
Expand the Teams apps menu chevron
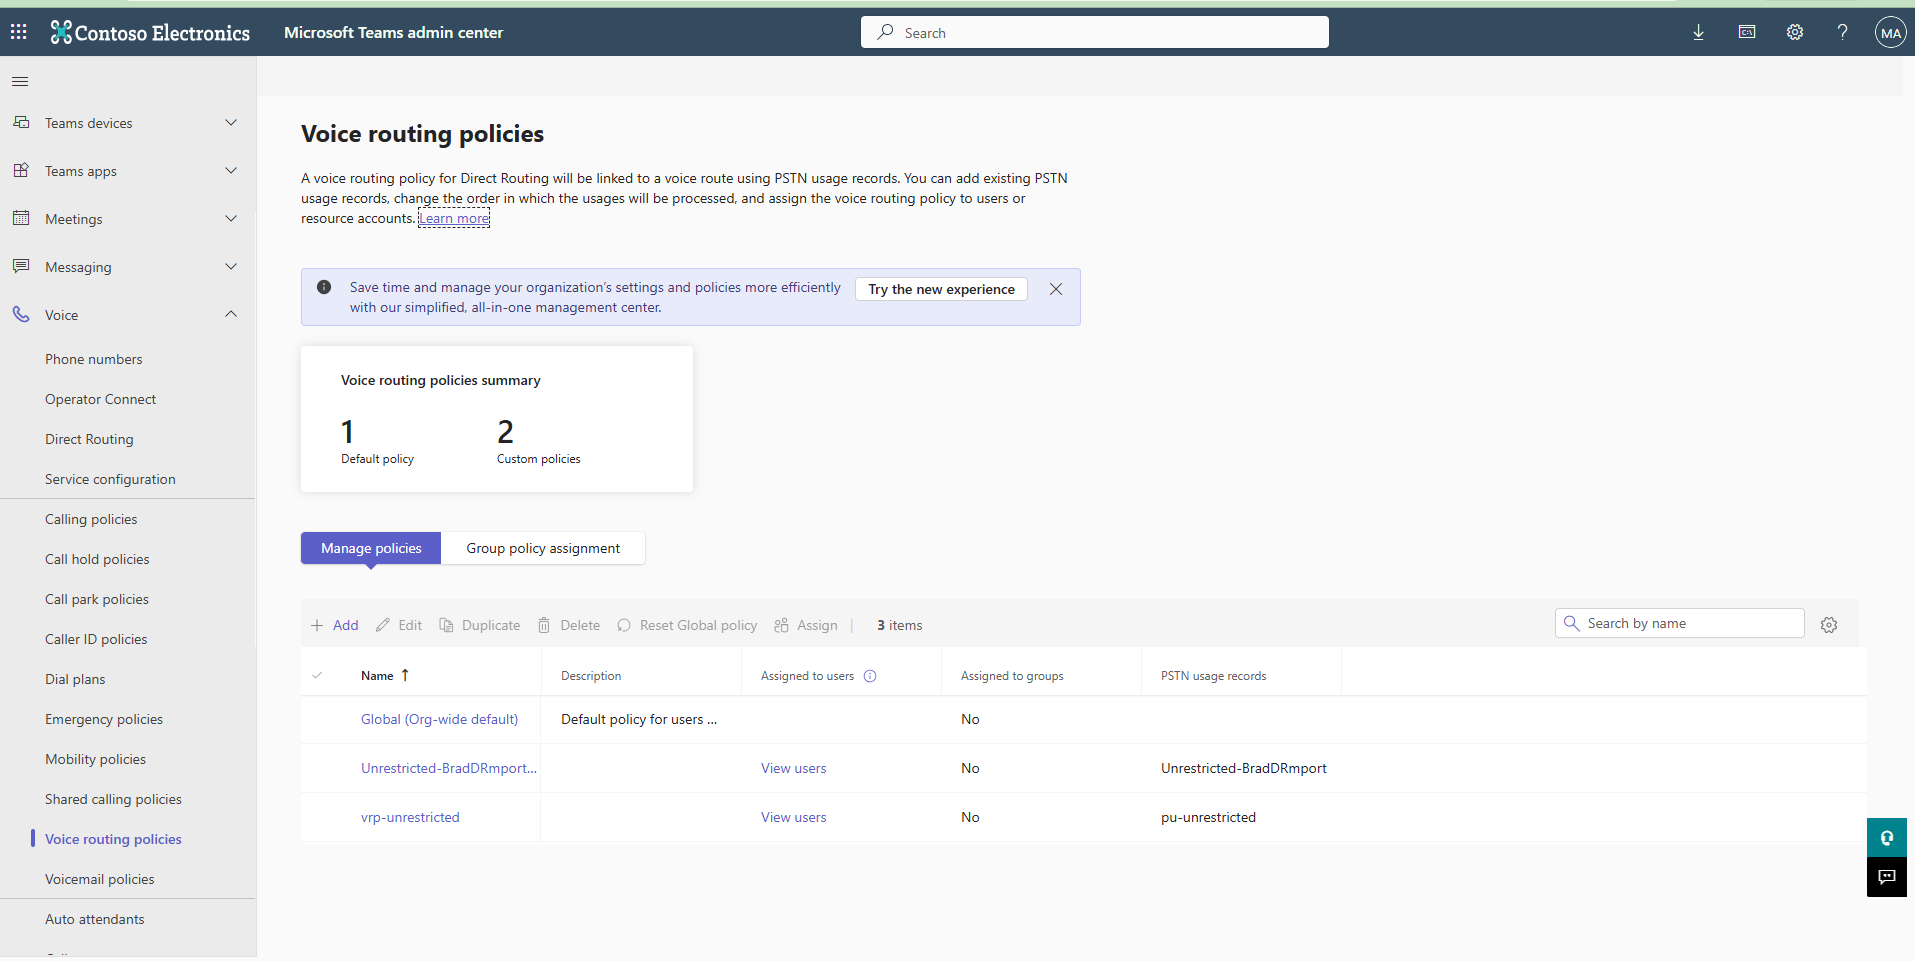(x=231, y=170)
